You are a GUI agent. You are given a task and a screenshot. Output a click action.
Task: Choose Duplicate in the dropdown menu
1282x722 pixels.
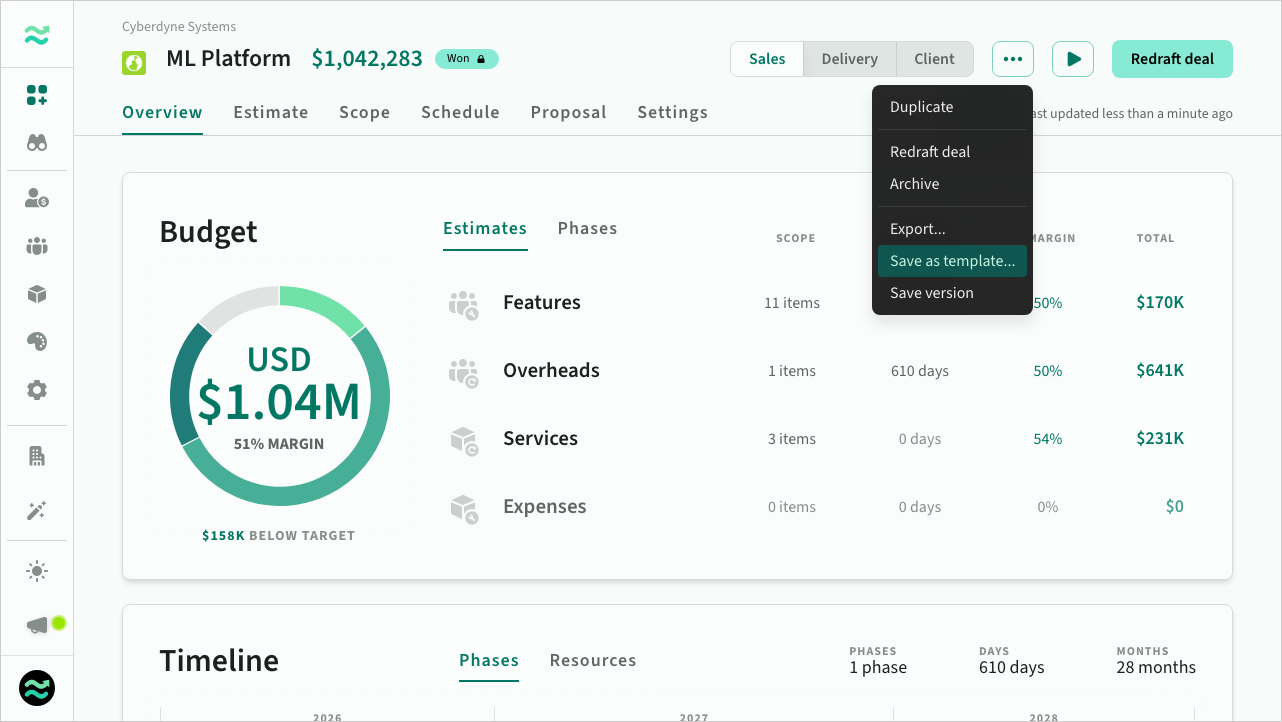[x=921, y=107]
